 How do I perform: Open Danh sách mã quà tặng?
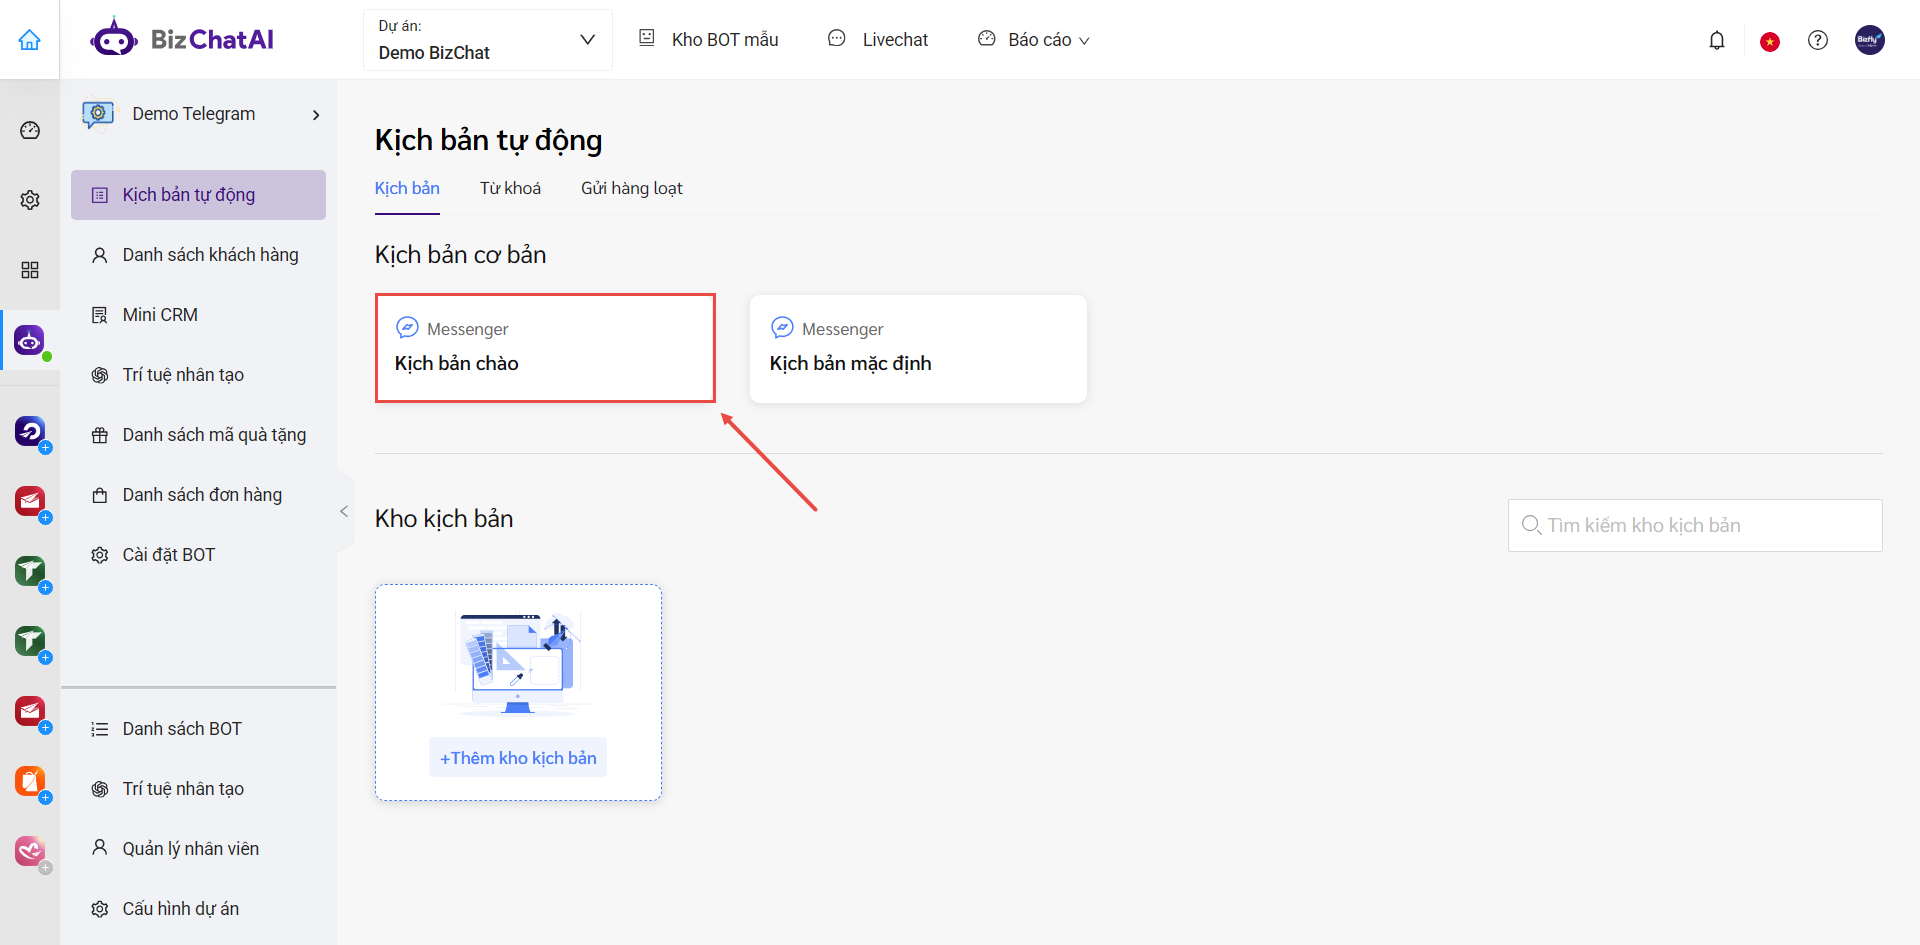pos(198,435)
